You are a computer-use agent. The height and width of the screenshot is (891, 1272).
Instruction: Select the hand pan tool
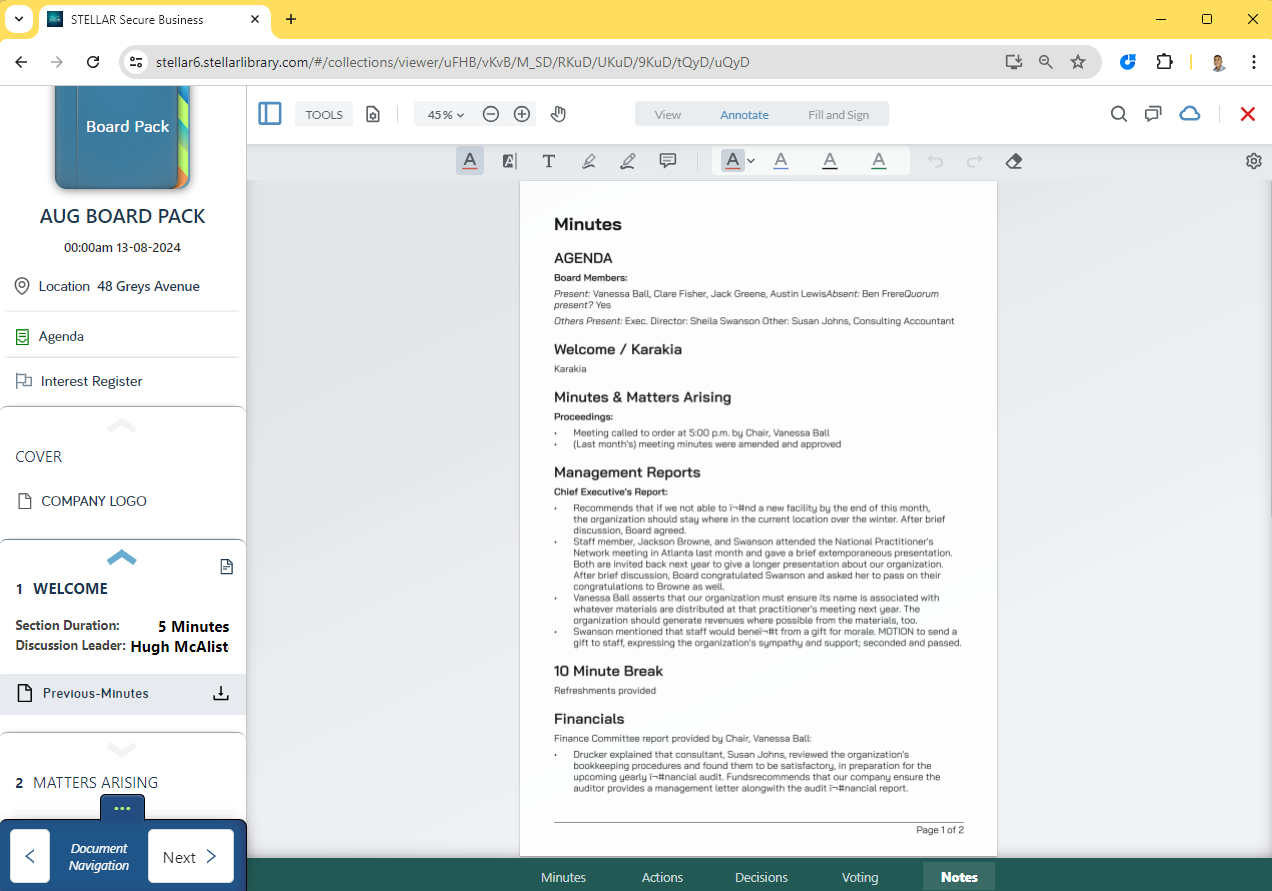(557, 114)
